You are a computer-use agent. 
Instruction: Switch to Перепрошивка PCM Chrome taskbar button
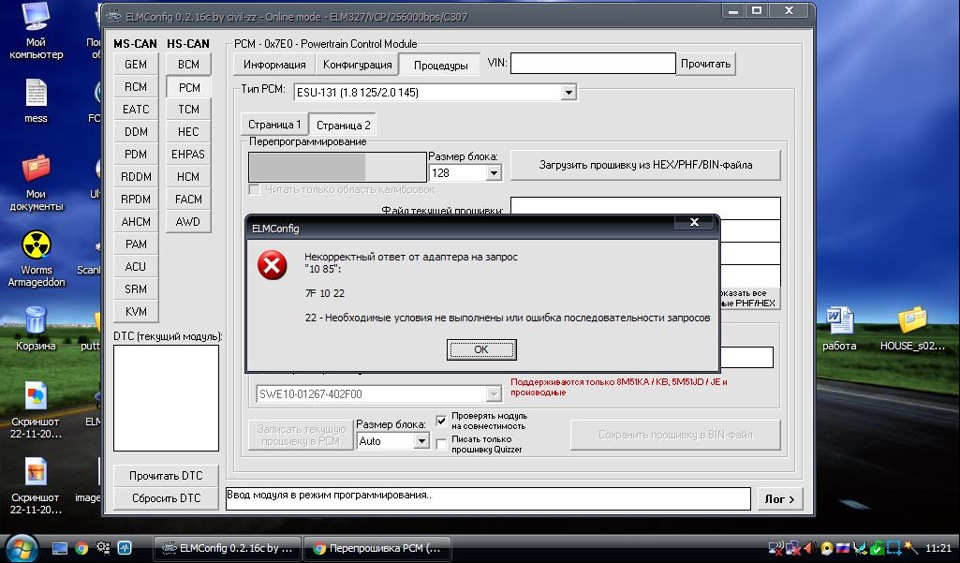pyautogui.click(x=377, y=548)
